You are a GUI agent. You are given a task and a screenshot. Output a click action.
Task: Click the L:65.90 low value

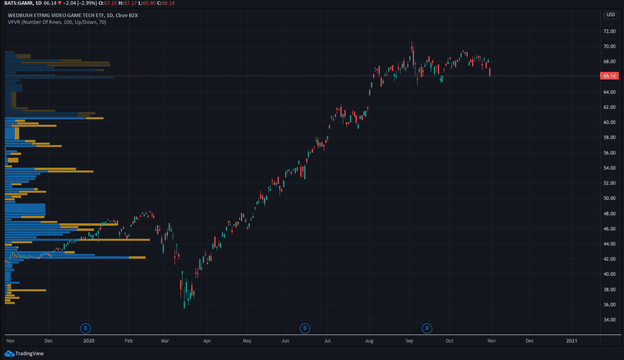pos(146,3)
